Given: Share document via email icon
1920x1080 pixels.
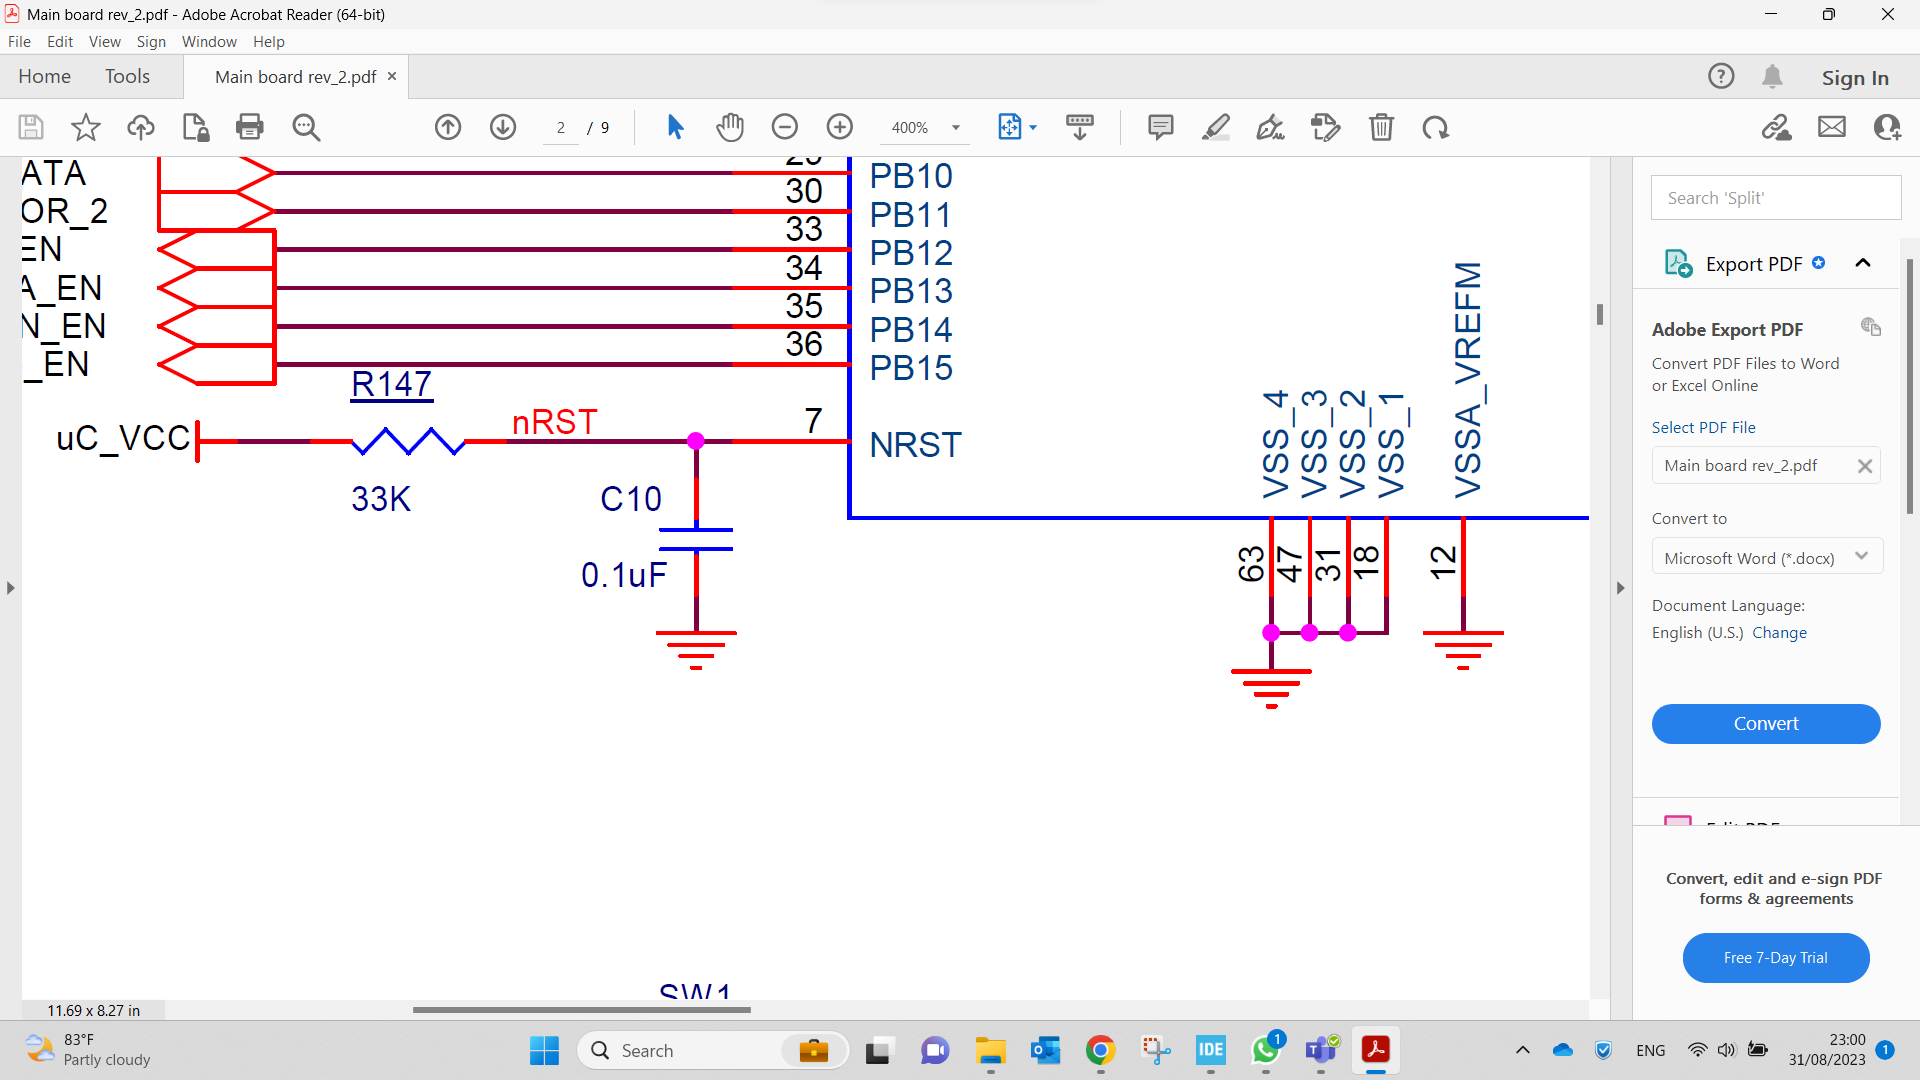Looking at the screenshot, I should click(1831, 127).
